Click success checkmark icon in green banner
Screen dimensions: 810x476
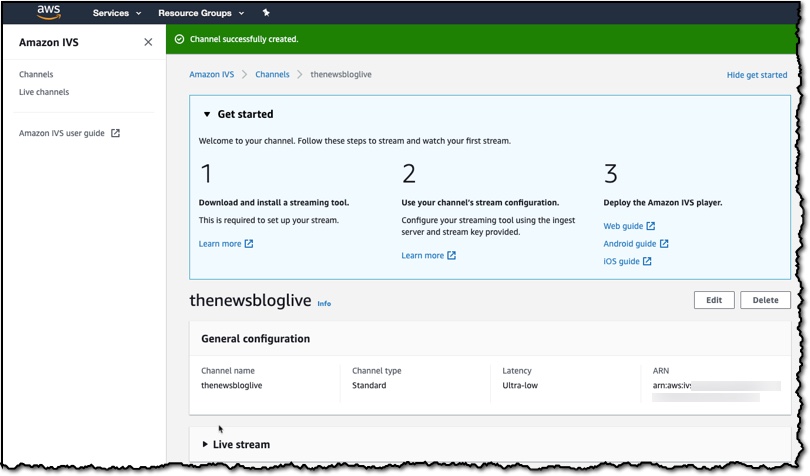pyautogui.click(x=179, y=39)
